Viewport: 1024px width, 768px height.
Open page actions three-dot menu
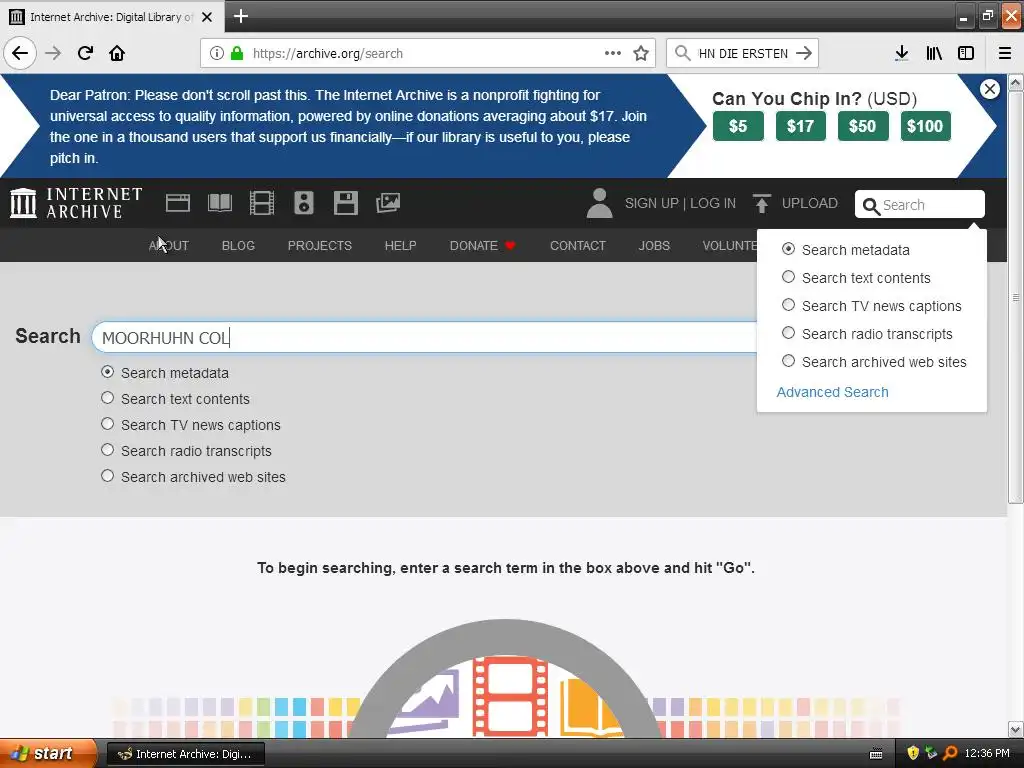[613, 54]
